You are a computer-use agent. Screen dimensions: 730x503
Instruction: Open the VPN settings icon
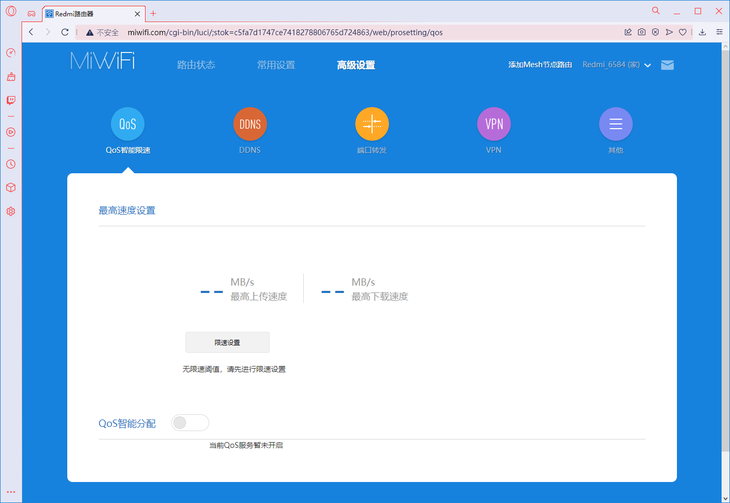(x=493, y=124)
